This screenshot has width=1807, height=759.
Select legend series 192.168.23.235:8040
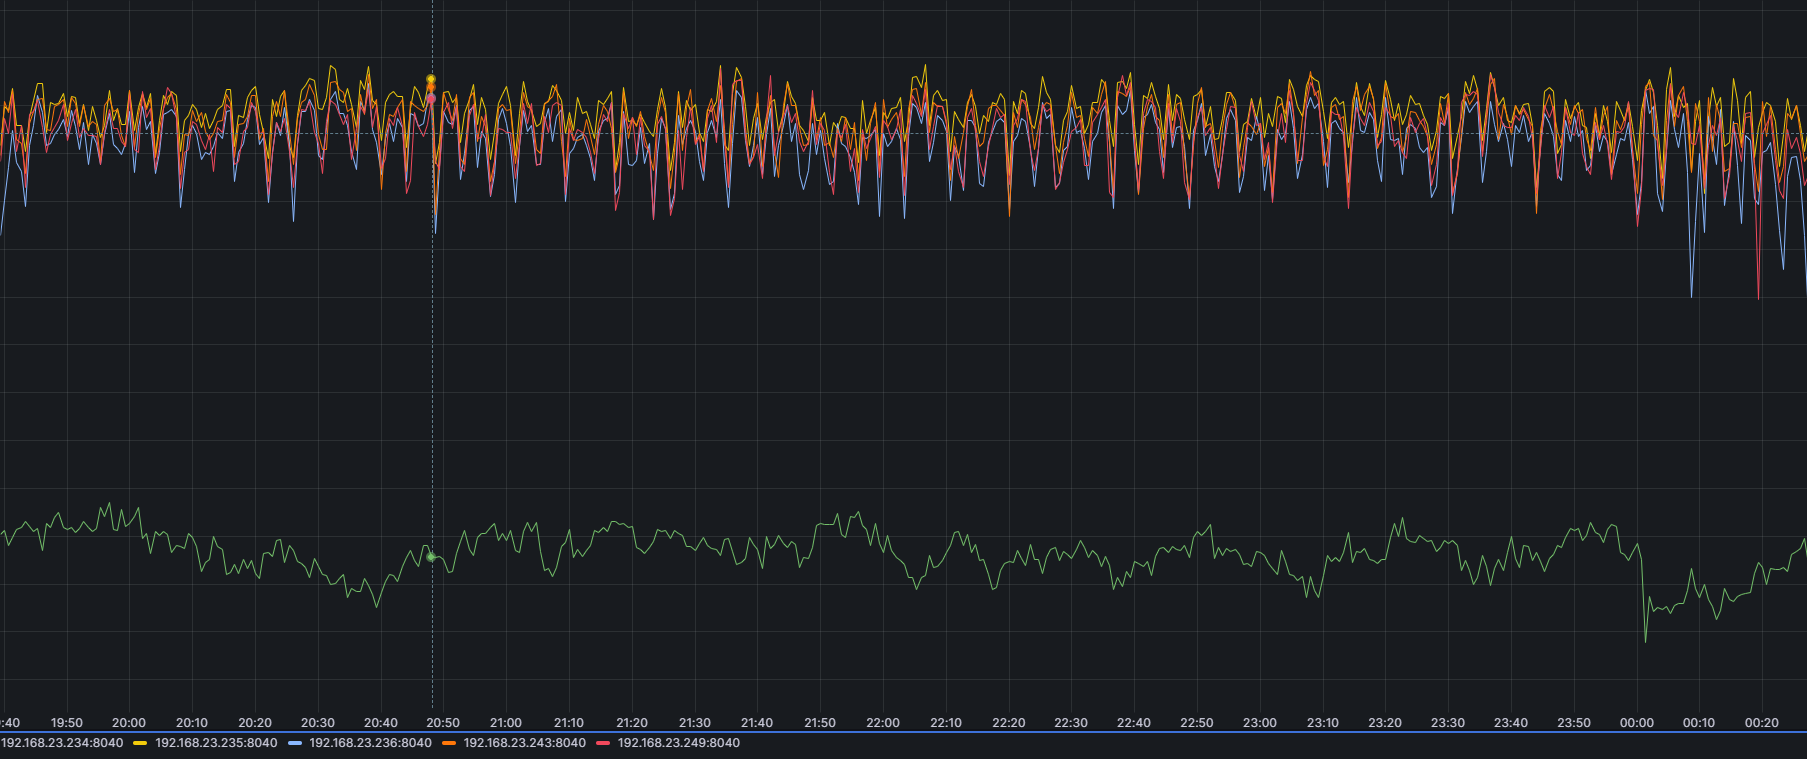[x=216, y=743]
